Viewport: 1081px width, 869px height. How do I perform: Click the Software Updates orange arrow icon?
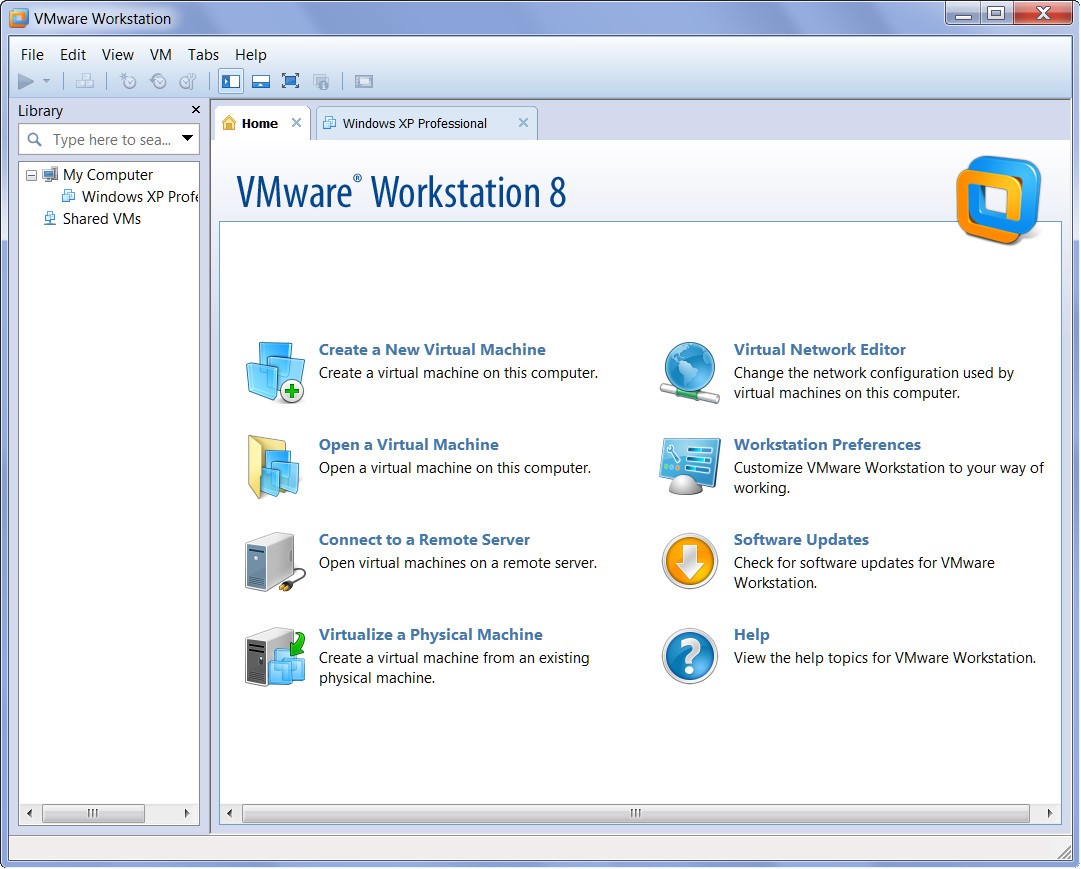pos(689,562)
